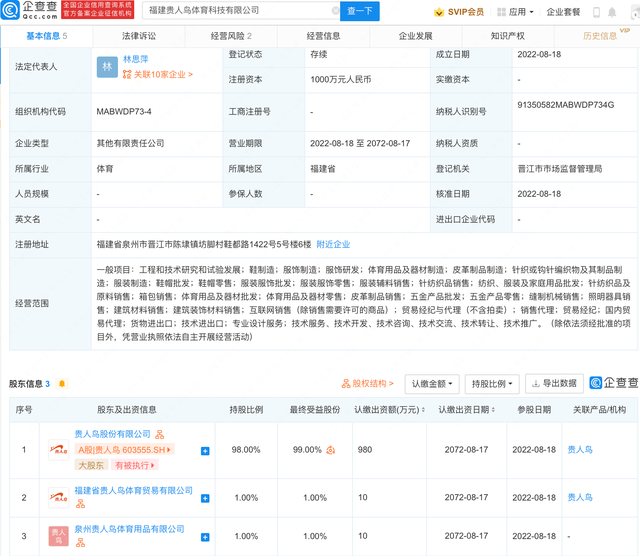The height and width of the screenshot is (556, 640).
Task: Open the 持股比例 dropdown filter
Action: pos(492,384)
